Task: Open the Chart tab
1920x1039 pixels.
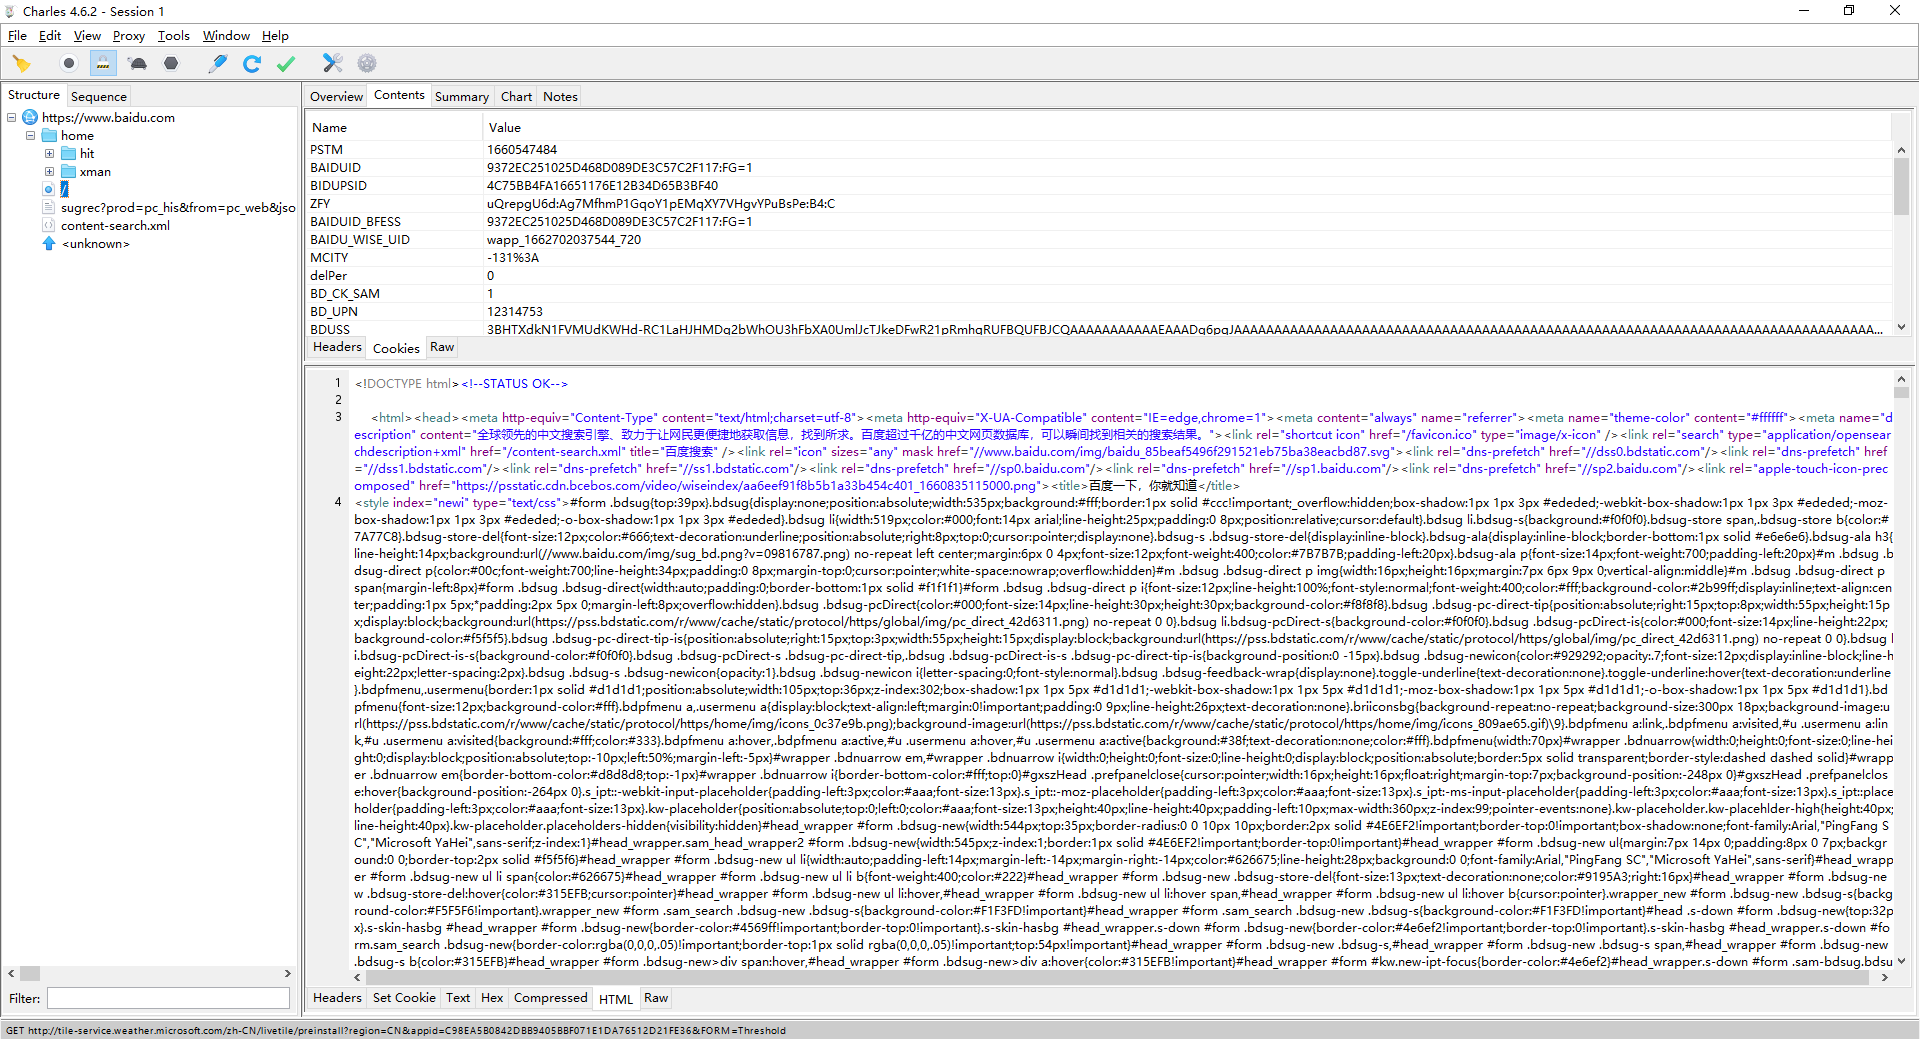Action: [516, 97]
